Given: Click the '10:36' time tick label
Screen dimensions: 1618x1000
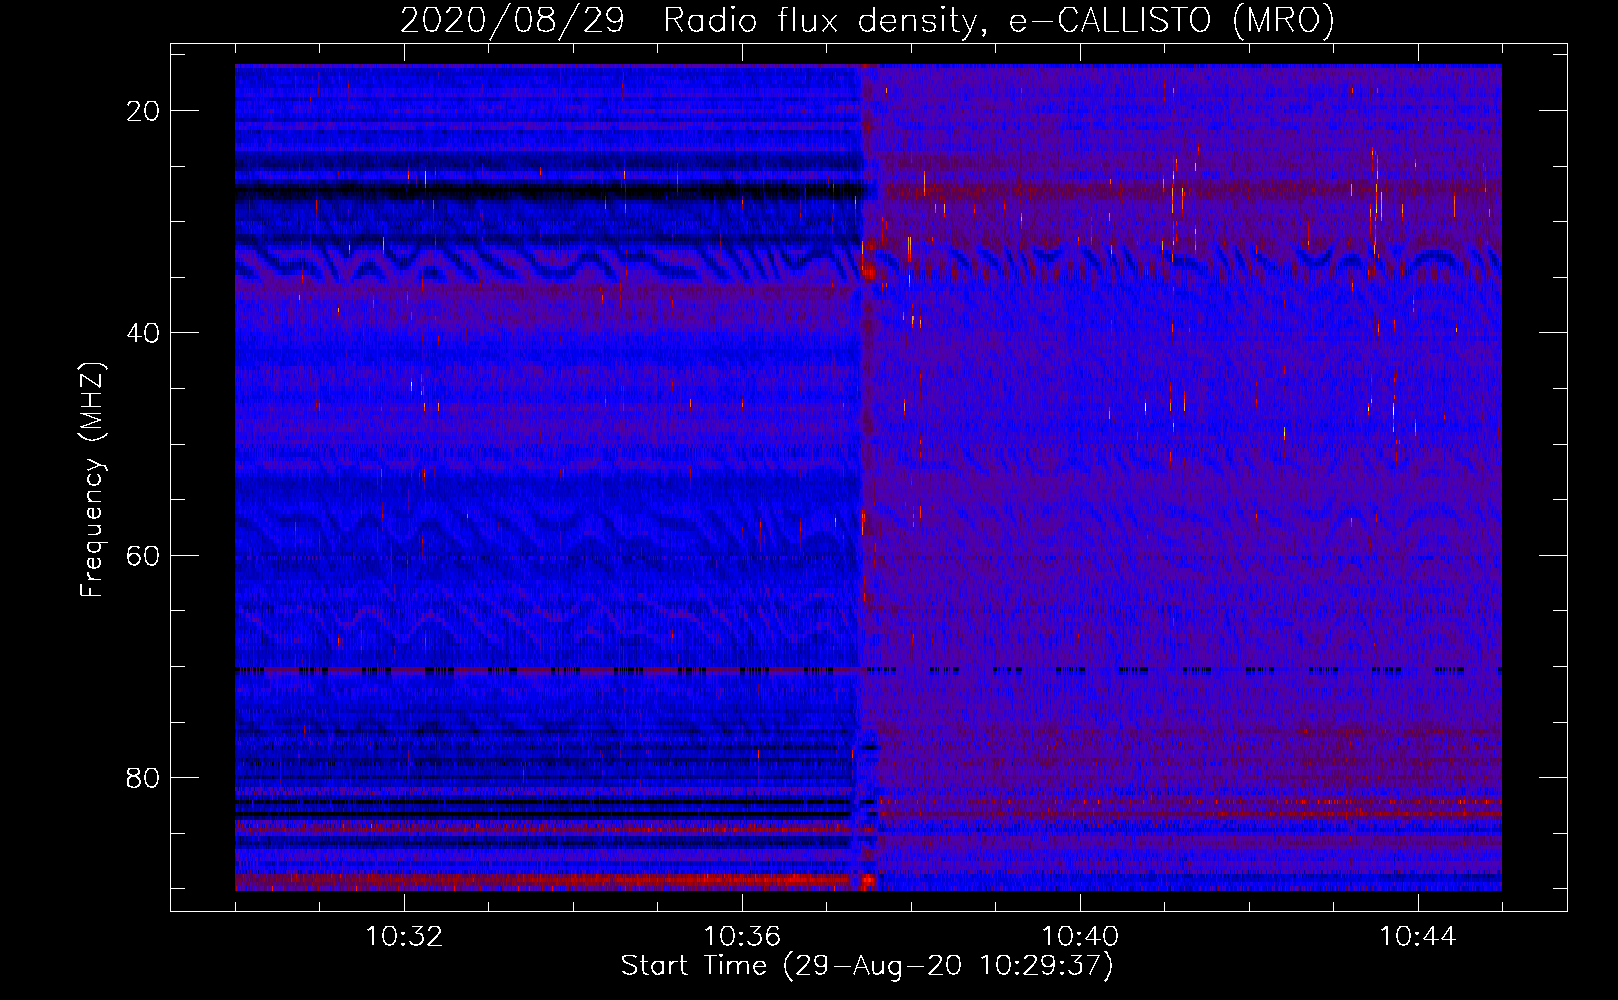Looking at the screenshot, I should coord(742,937).
